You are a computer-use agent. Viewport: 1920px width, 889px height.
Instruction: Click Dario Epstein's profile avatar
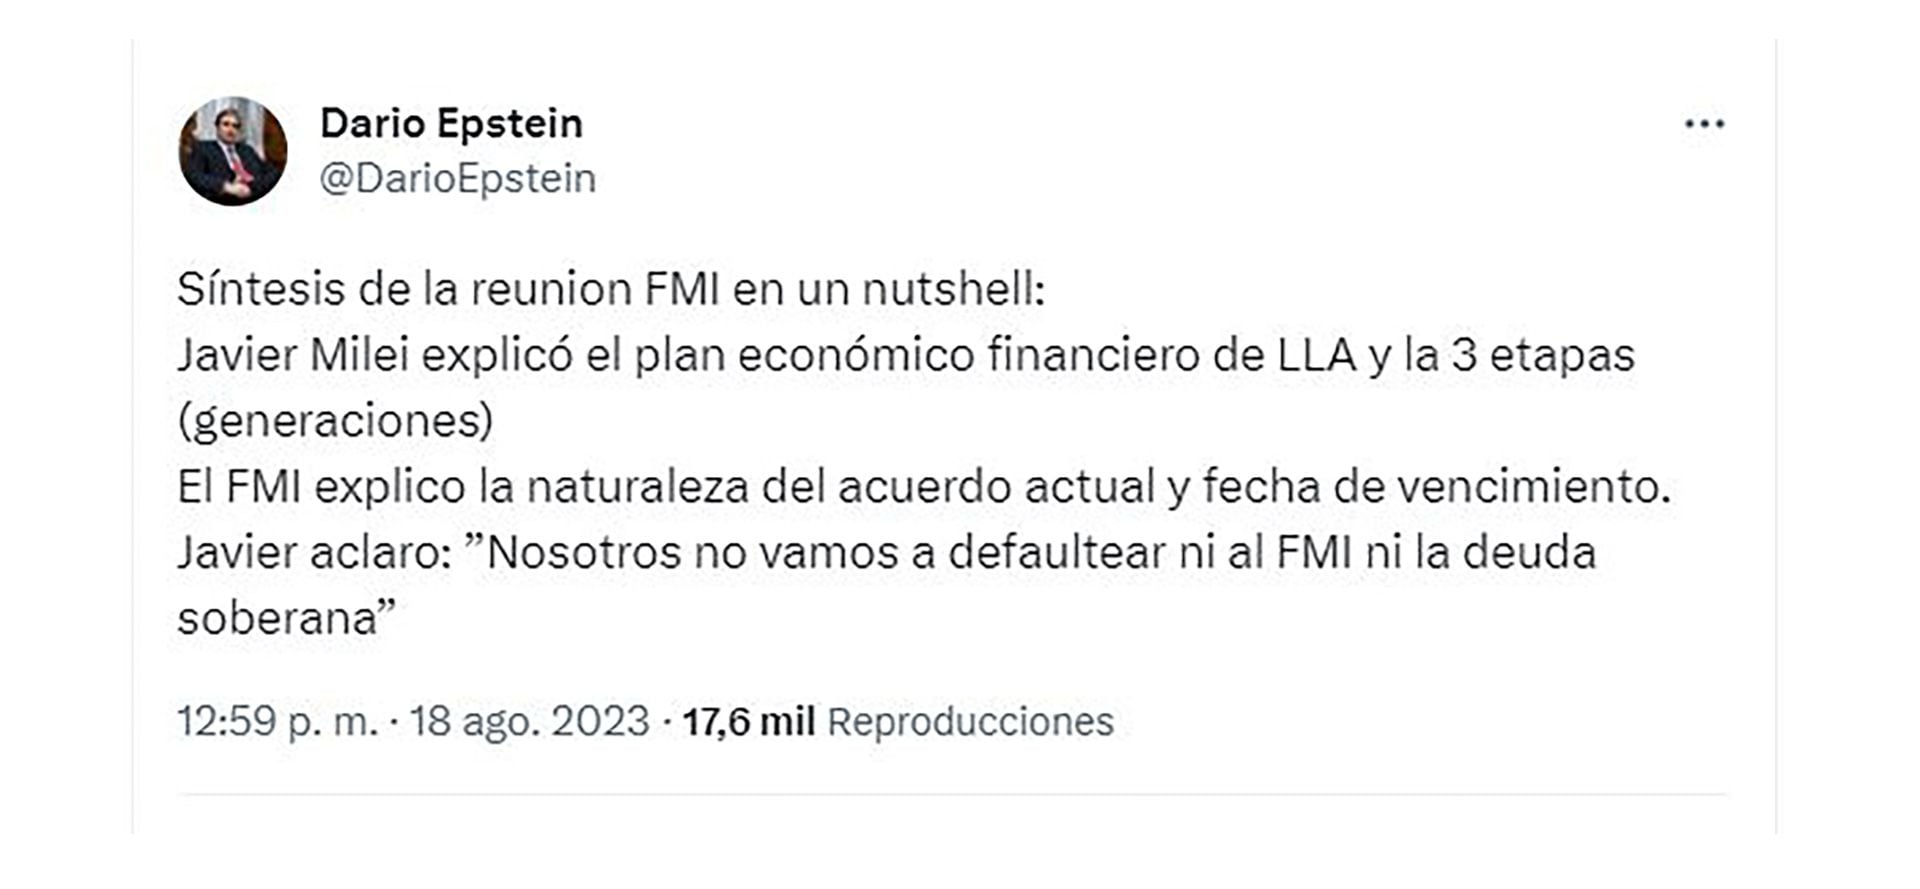[x=233, y=152]
